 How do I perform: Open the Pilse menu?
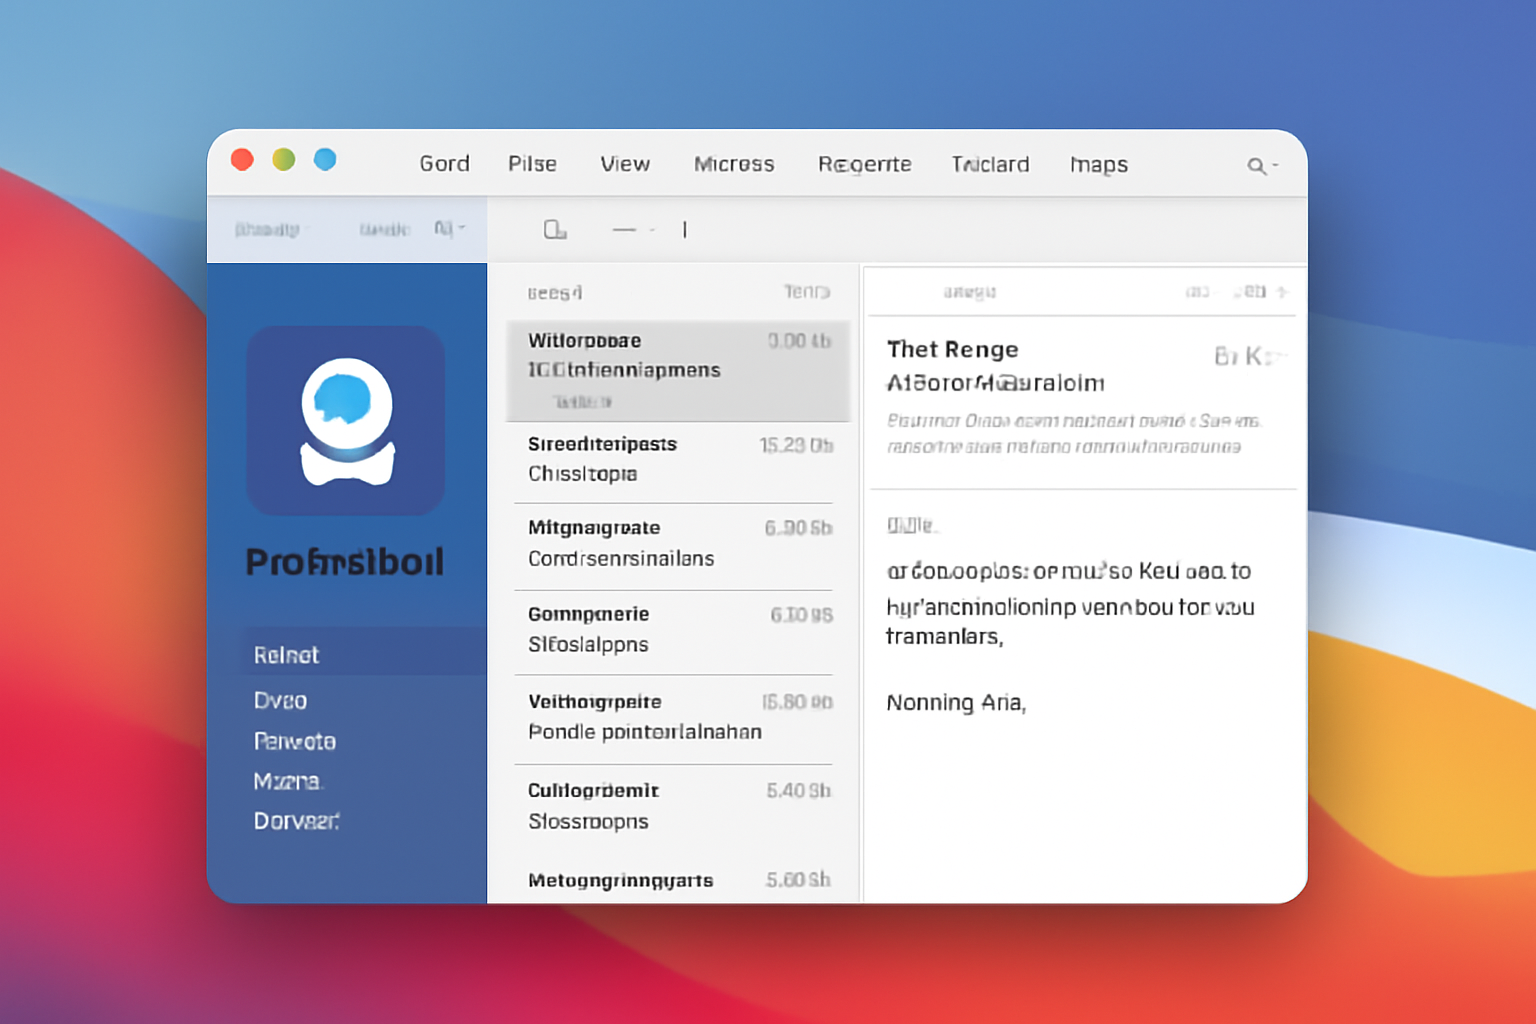coord(532,164)
